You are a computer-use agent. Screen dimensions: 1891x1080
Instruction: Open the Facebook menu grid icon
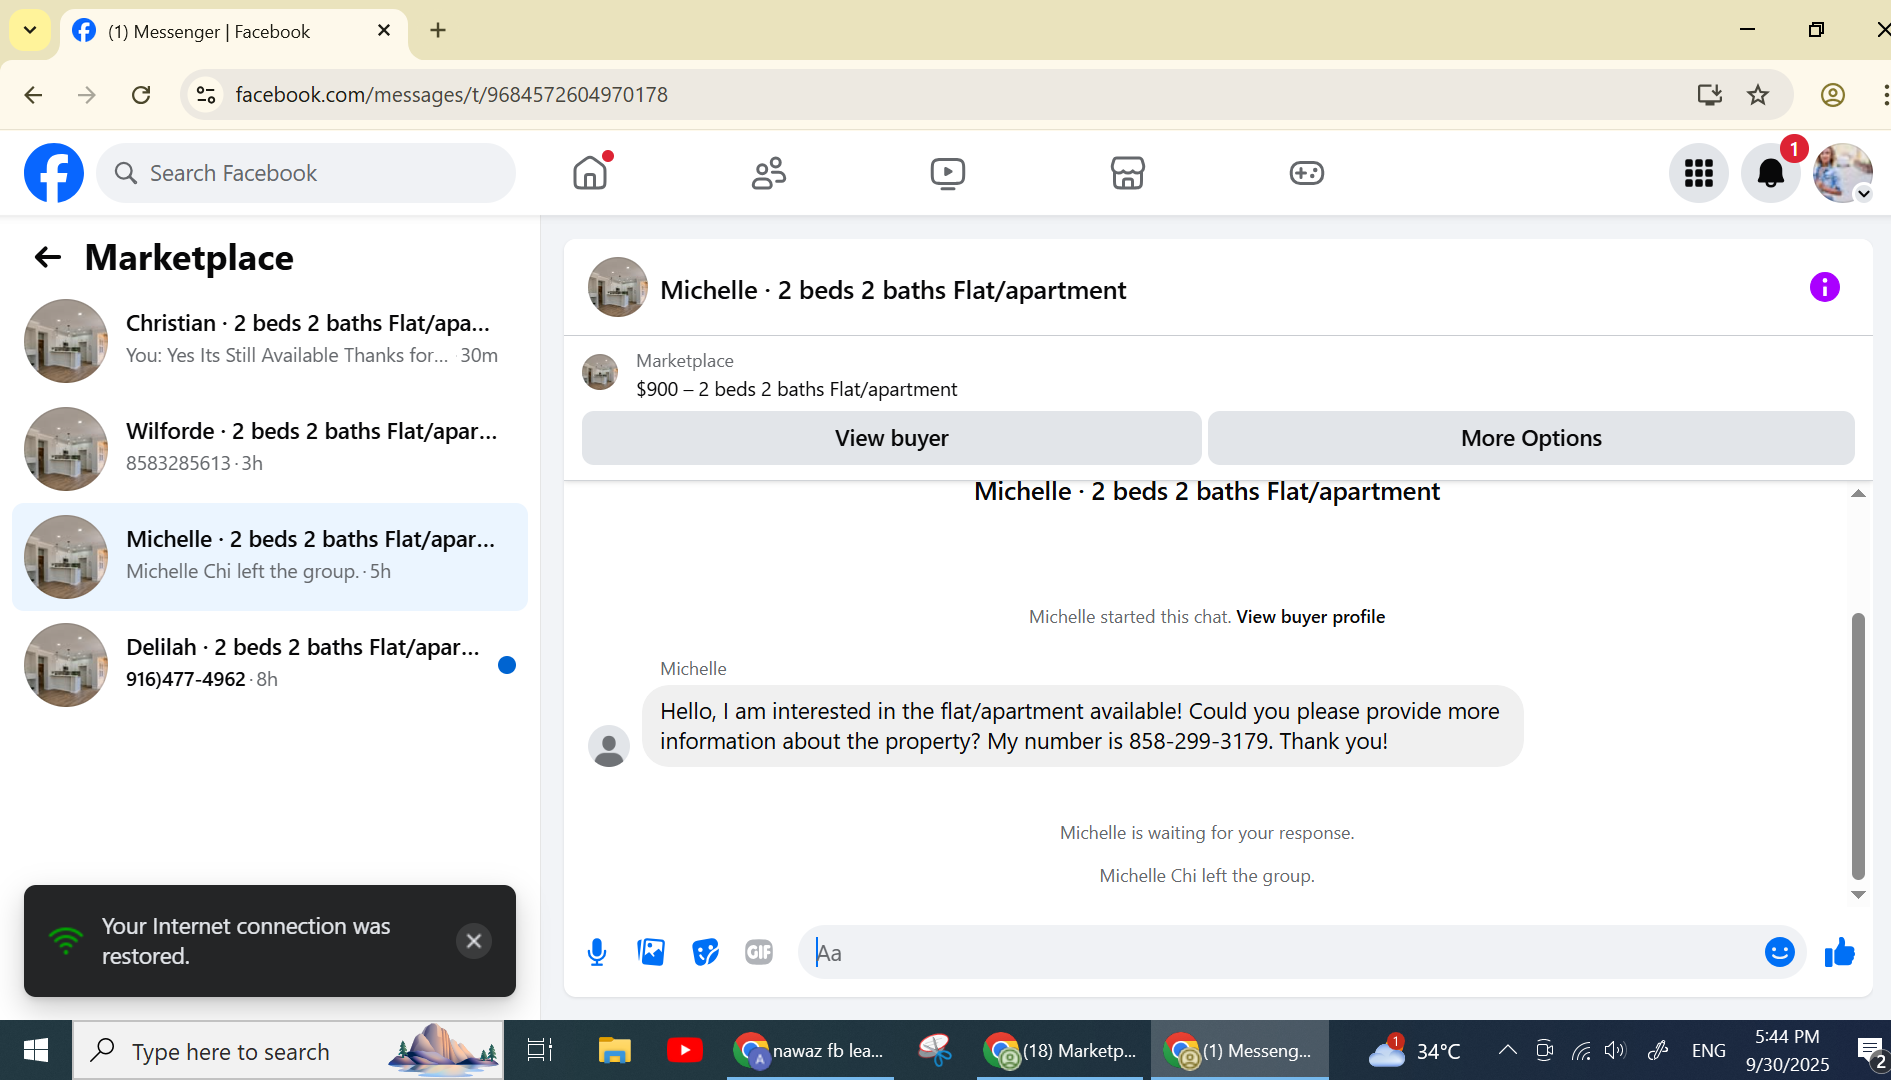click(x=1699, y=173)
